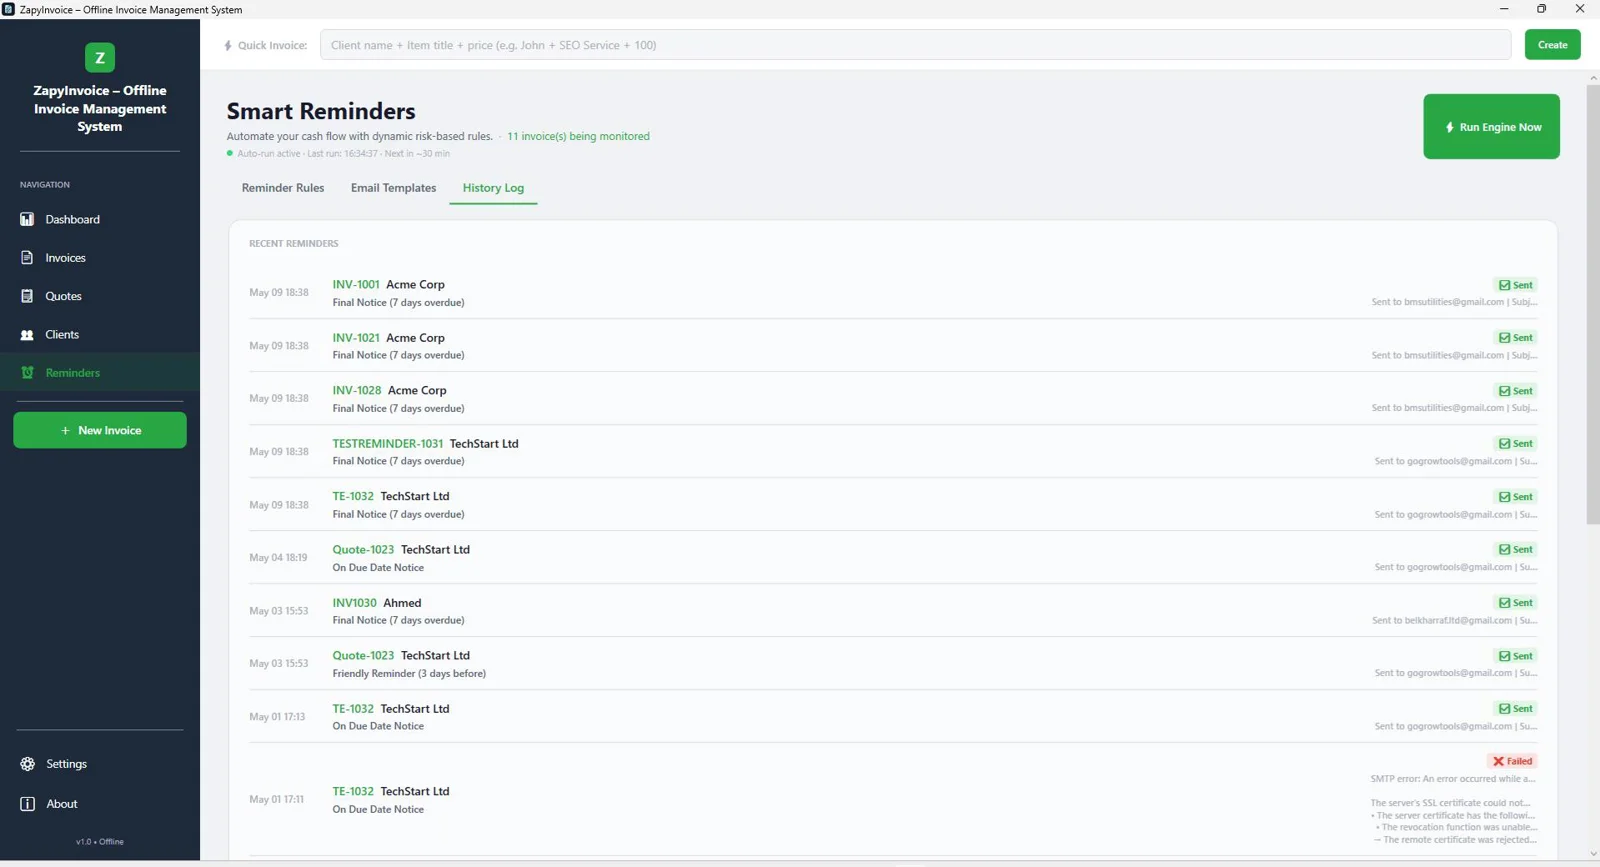Click the Run Engine Now button
Viewport: 1600px width, 867px height.
click(x=1491, y=127)
